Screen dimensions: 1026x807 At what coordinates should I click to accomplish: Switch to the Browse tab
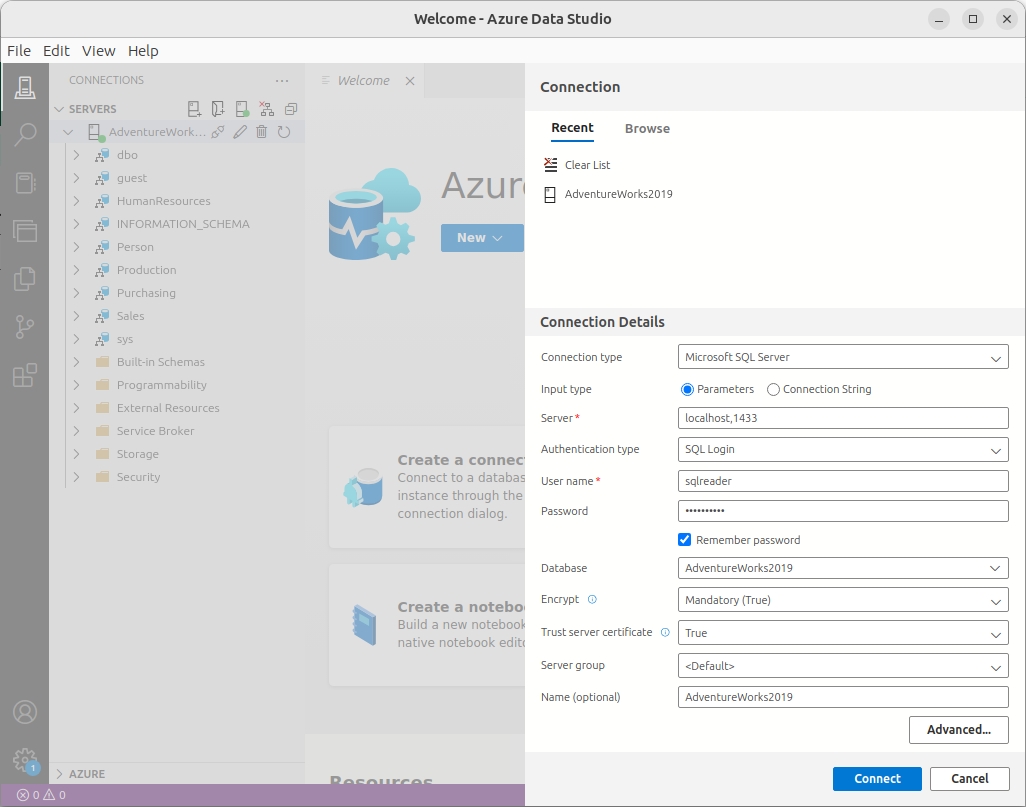(x=647, y=129)
